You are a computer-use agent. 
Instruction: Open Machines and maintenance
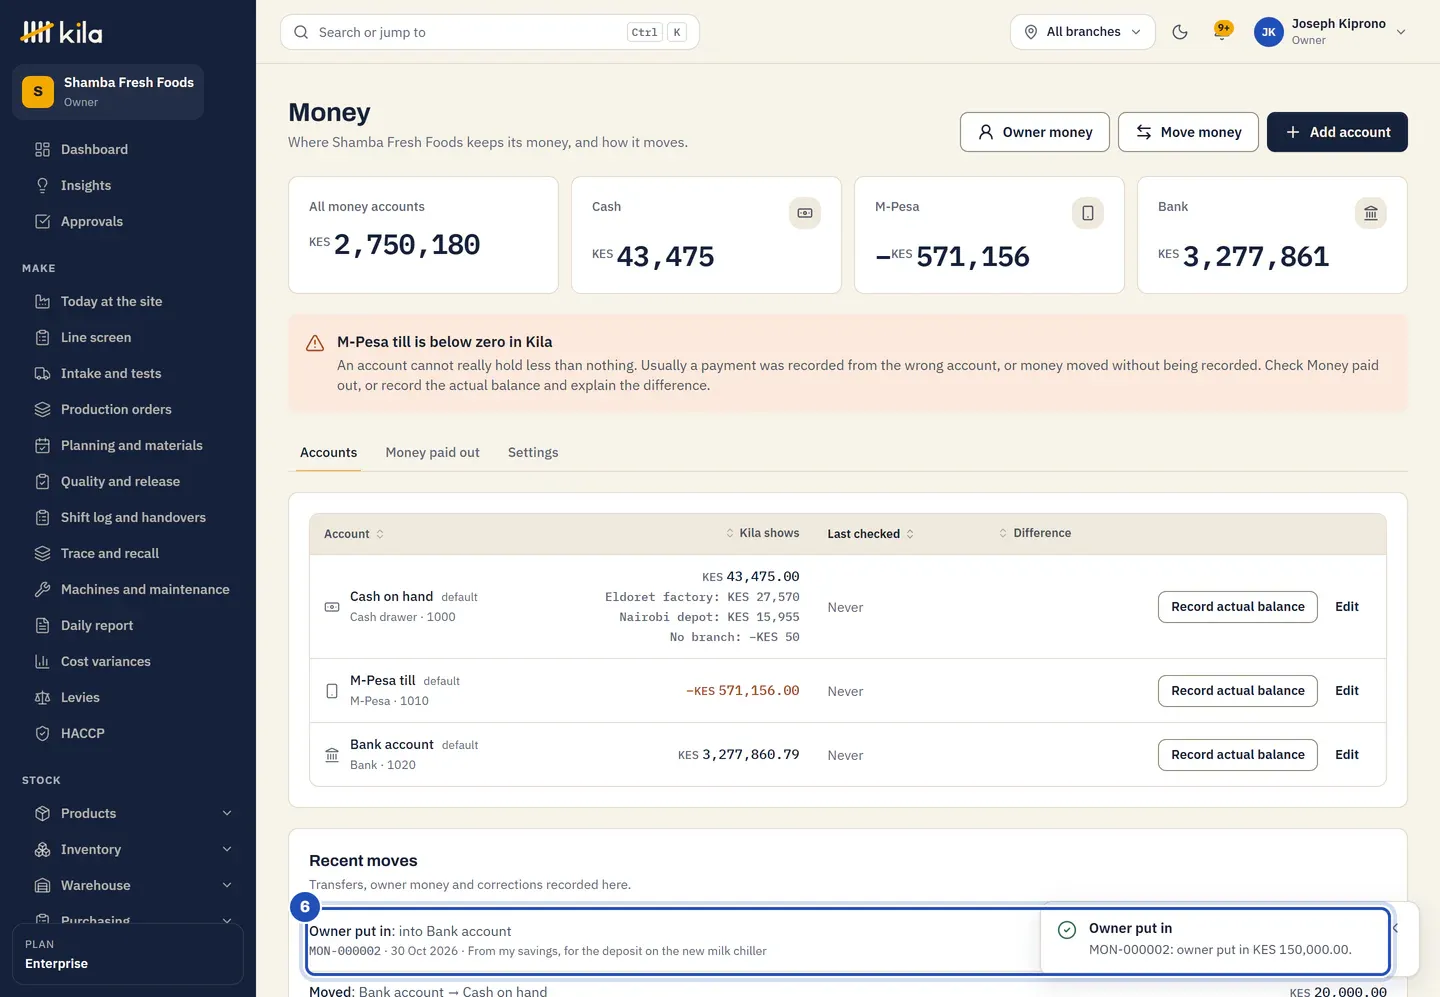(x=128, y=589)
